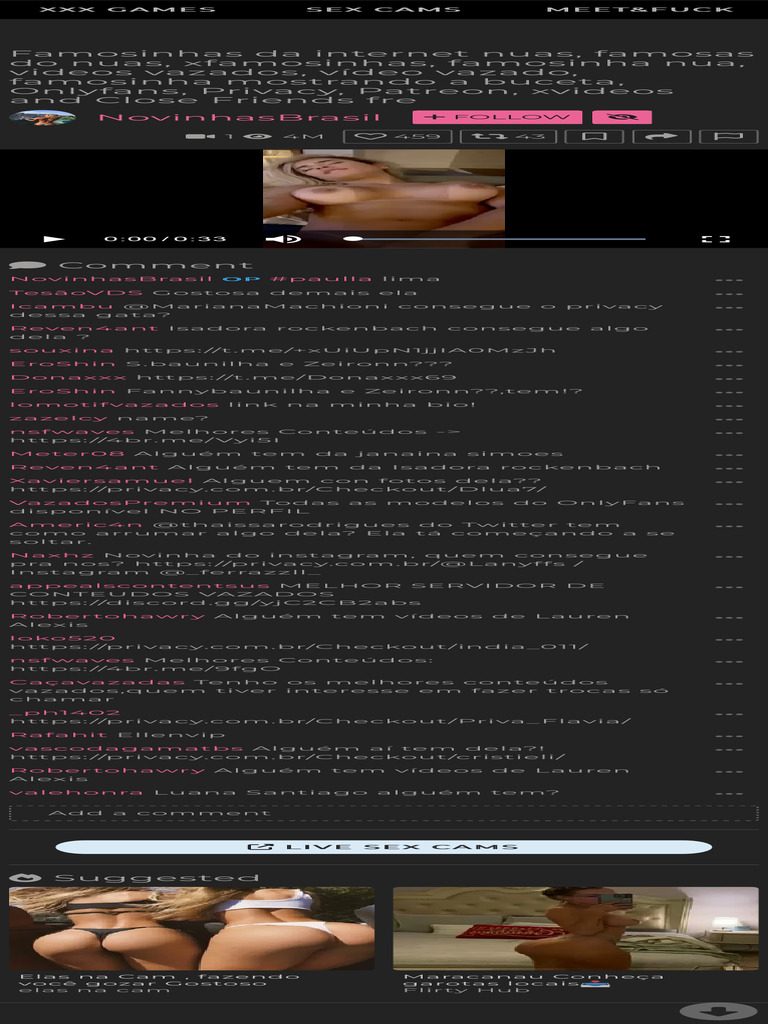Open options menu for zazelcy comment
768x1024 pixels.
[729, 419]
